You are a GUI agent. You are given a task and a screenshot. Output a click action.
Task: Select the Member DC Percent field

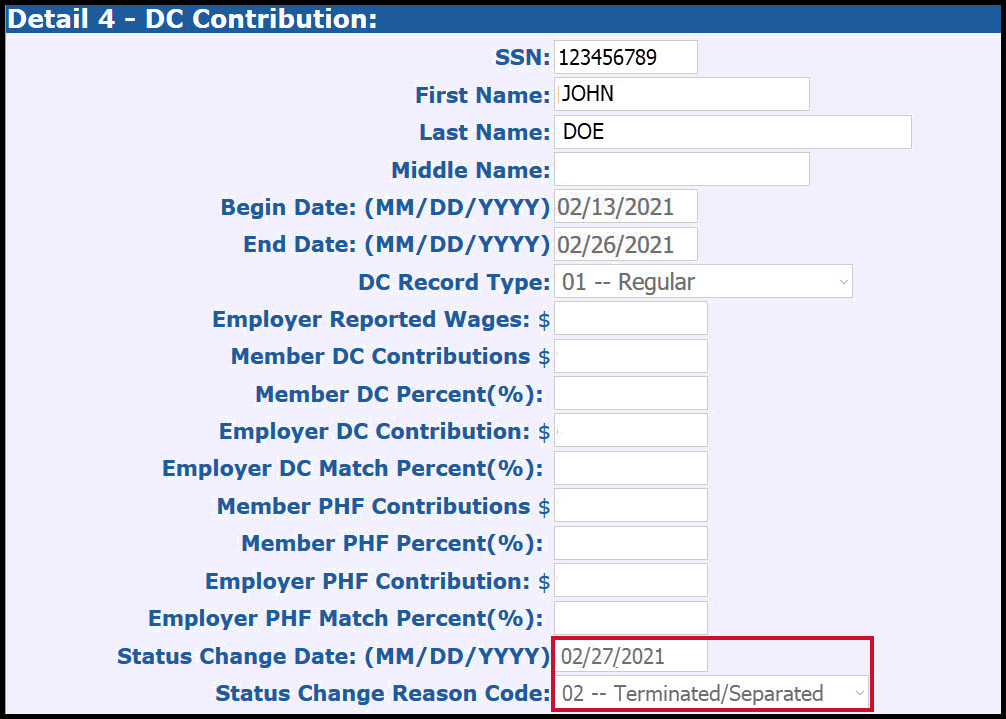point(630,393)
